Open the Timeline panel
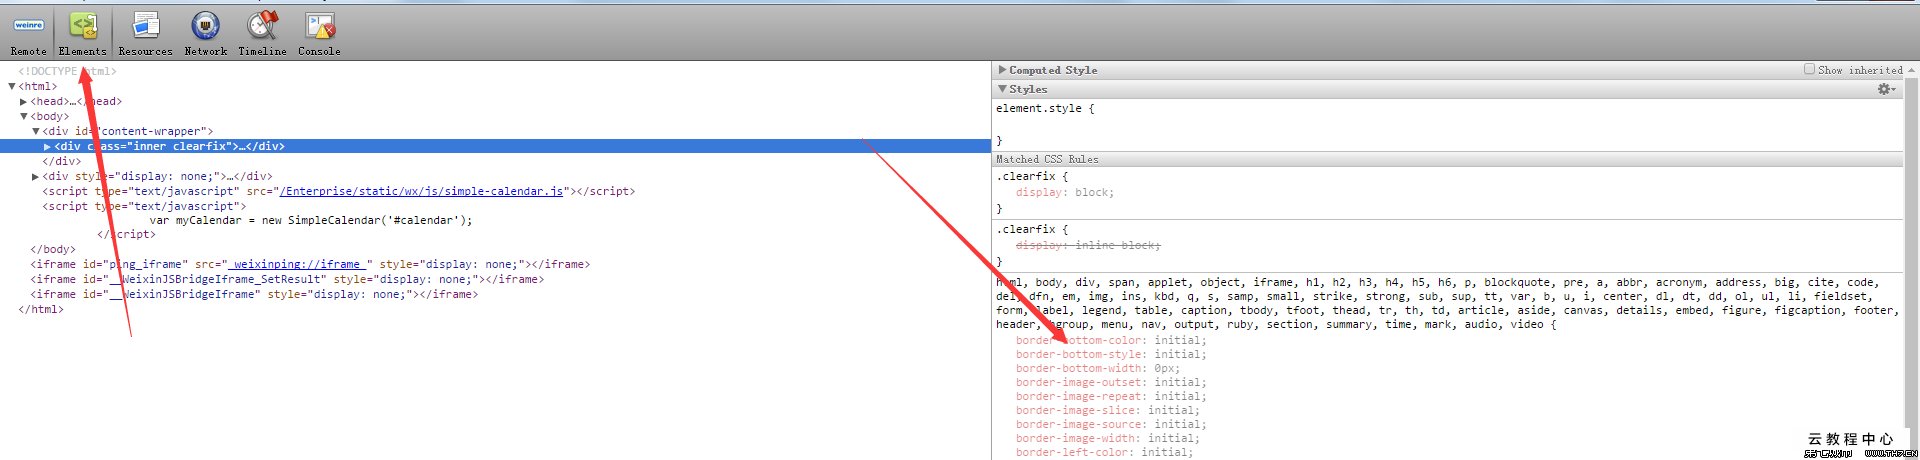The image size is (1920, 460). (262, 33)
